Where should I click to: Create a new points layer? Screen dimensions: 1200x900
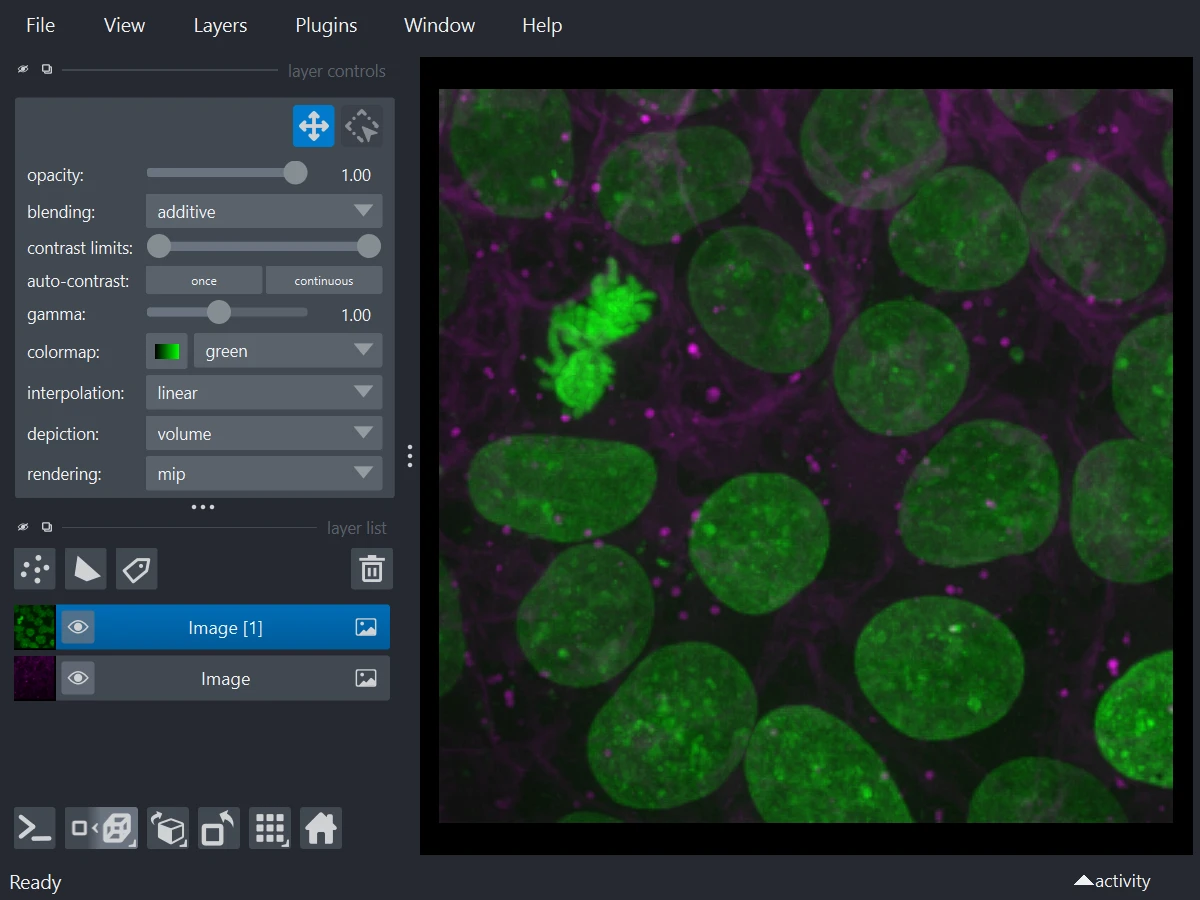[35, 569]
